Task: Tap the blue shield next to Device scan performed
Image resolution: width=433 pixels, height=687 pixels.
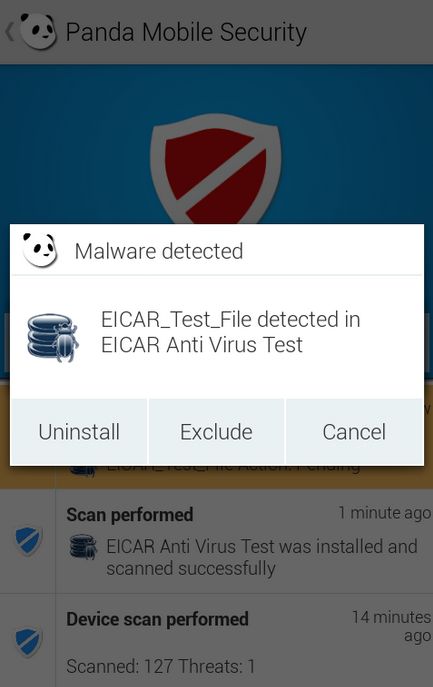Action: tap(28, 642)
